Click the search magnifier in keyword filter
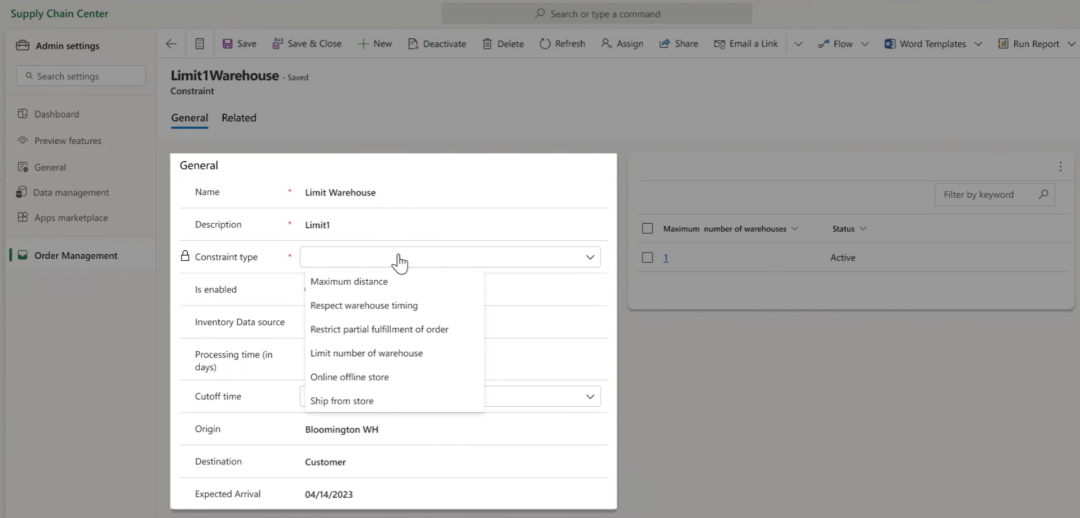This screenshot has width=1080, height=518. click(x=1044, y=195)
